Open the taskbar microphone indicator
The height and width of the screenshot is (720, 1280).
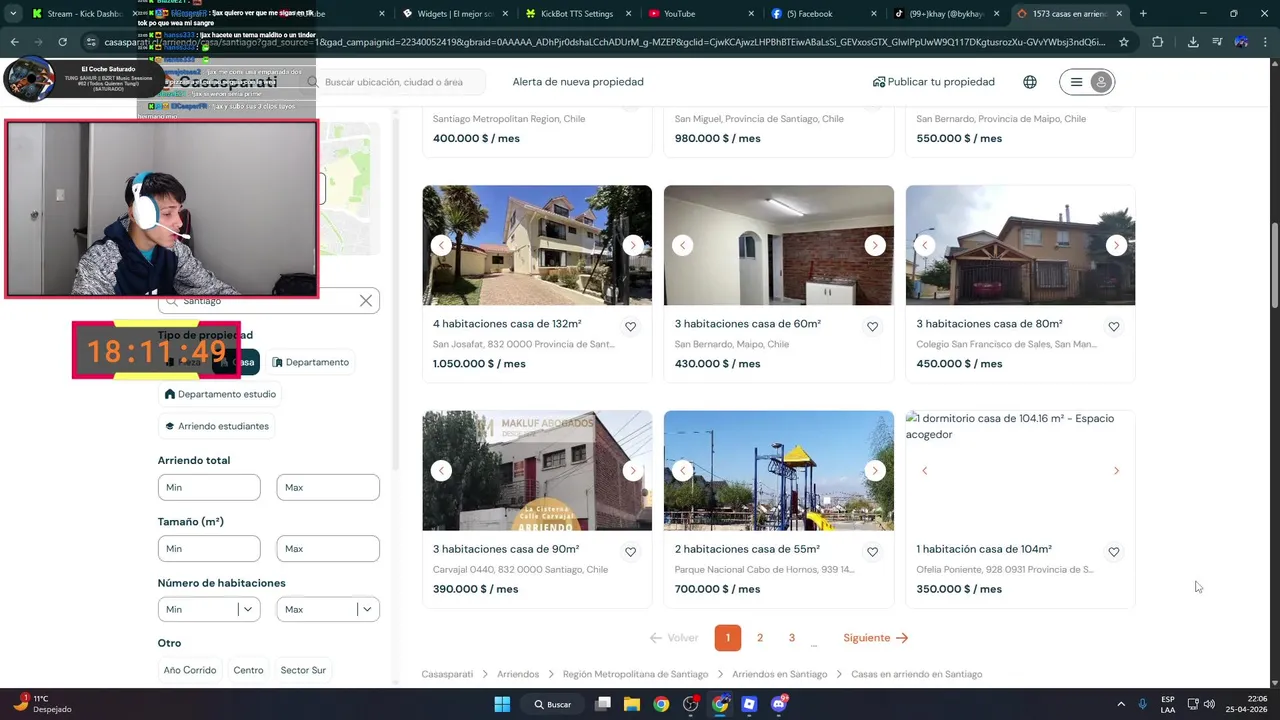1142,704
